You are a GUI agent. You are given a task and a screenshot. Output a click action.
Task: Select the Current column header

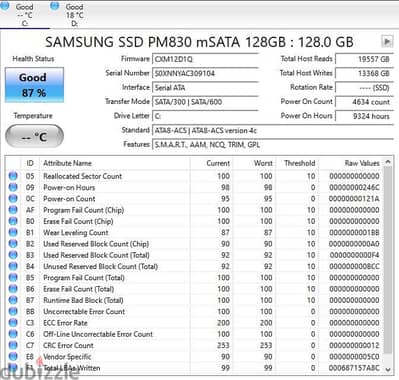211,163
